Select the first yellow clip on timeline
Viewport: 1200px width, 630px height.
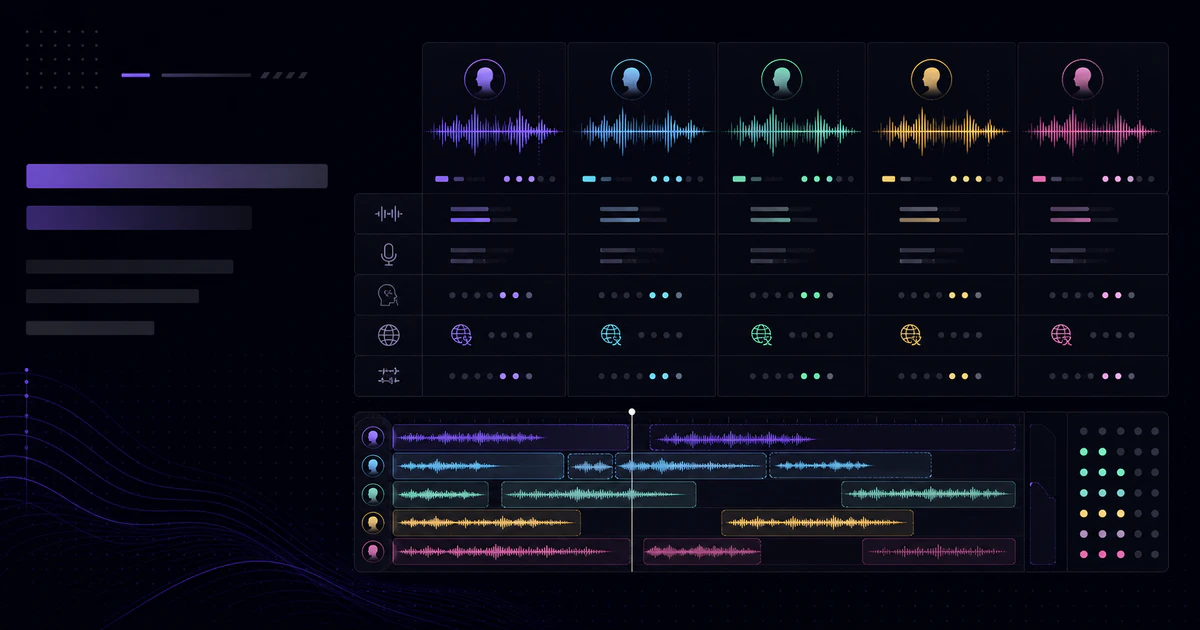(x=486, y=522)
